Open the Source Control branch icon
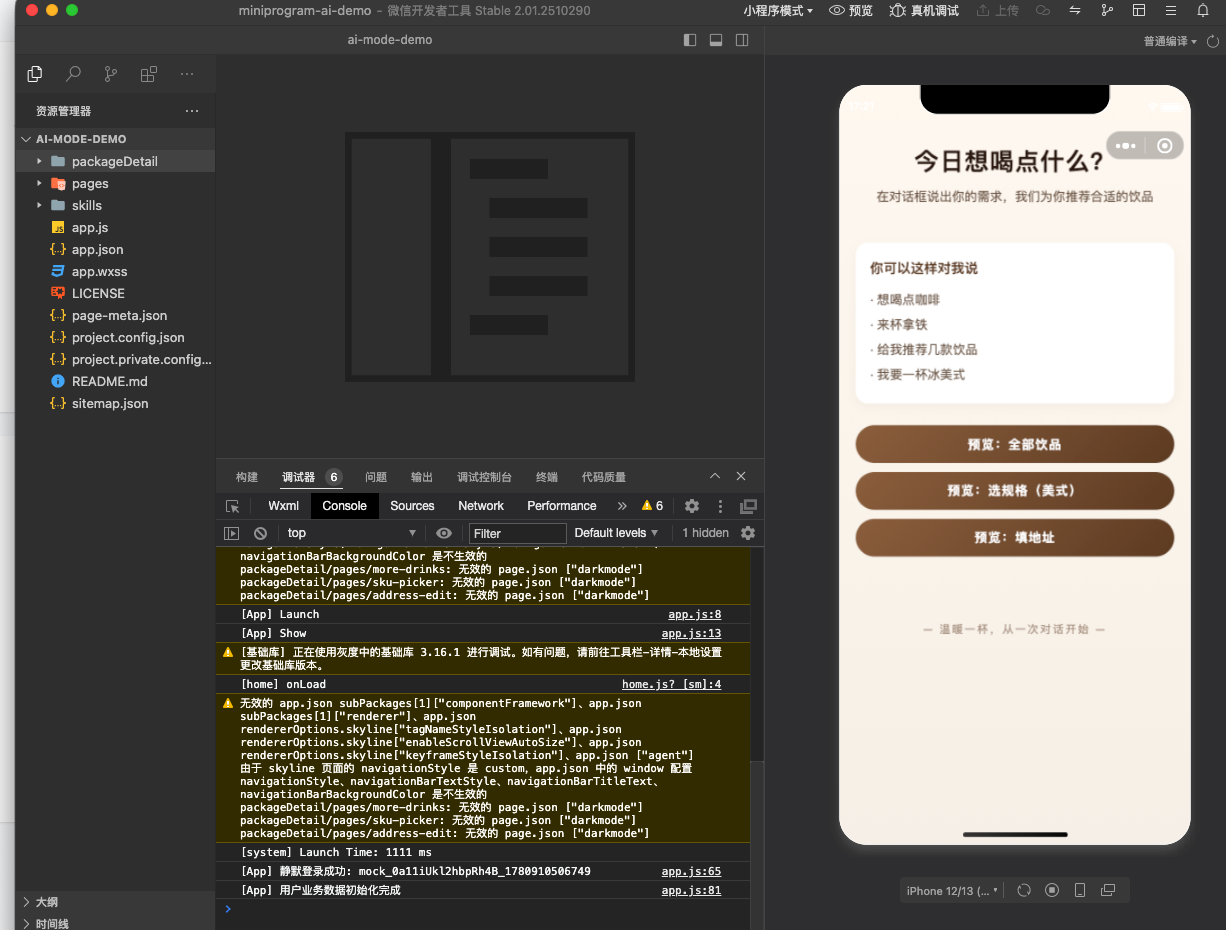This screenshot has height=930, width=1226. coord(111,74)
